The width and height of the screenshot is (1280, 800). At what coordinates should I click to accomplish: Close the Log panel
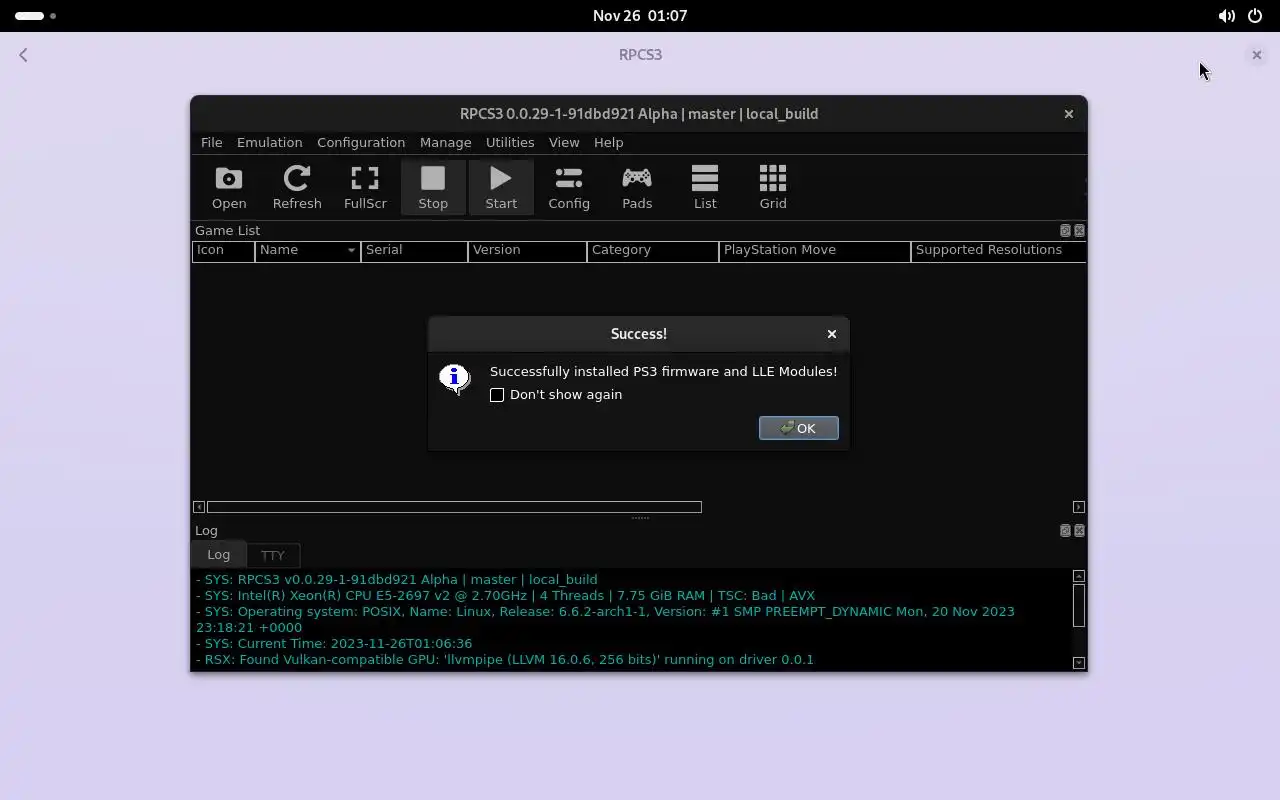click(x=1079, y=530)
